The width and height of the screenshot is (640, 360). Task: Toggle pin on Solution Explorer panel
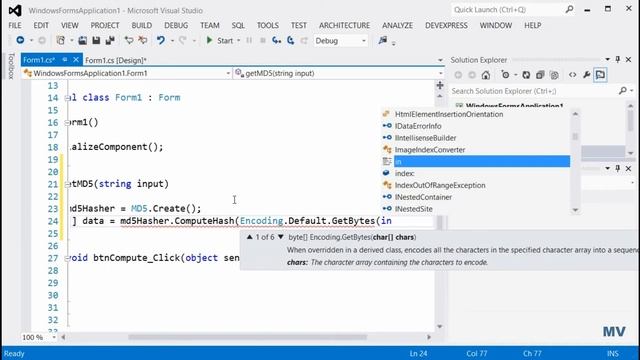[618, 60]
